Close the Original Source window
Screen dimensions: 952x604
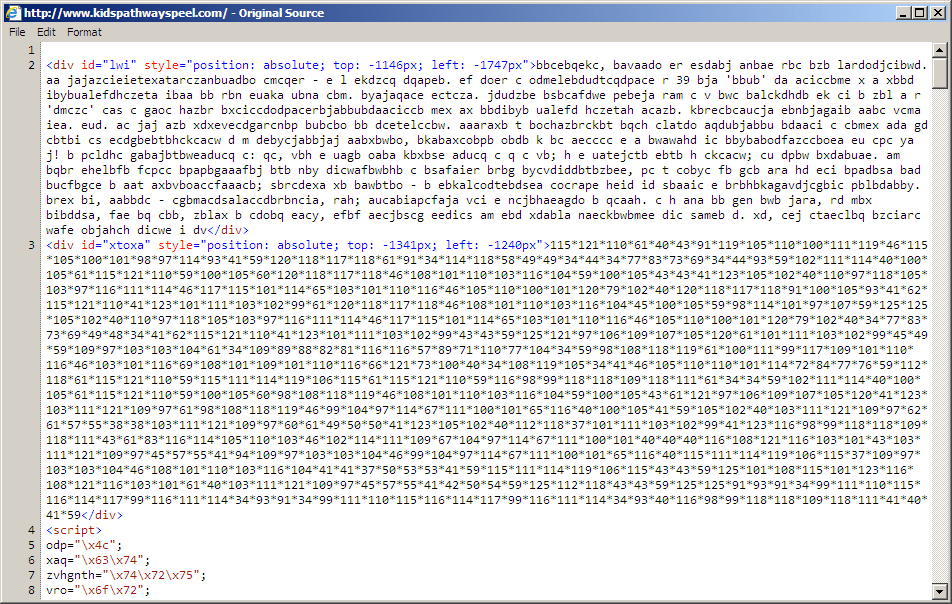(x=938, y=12)
